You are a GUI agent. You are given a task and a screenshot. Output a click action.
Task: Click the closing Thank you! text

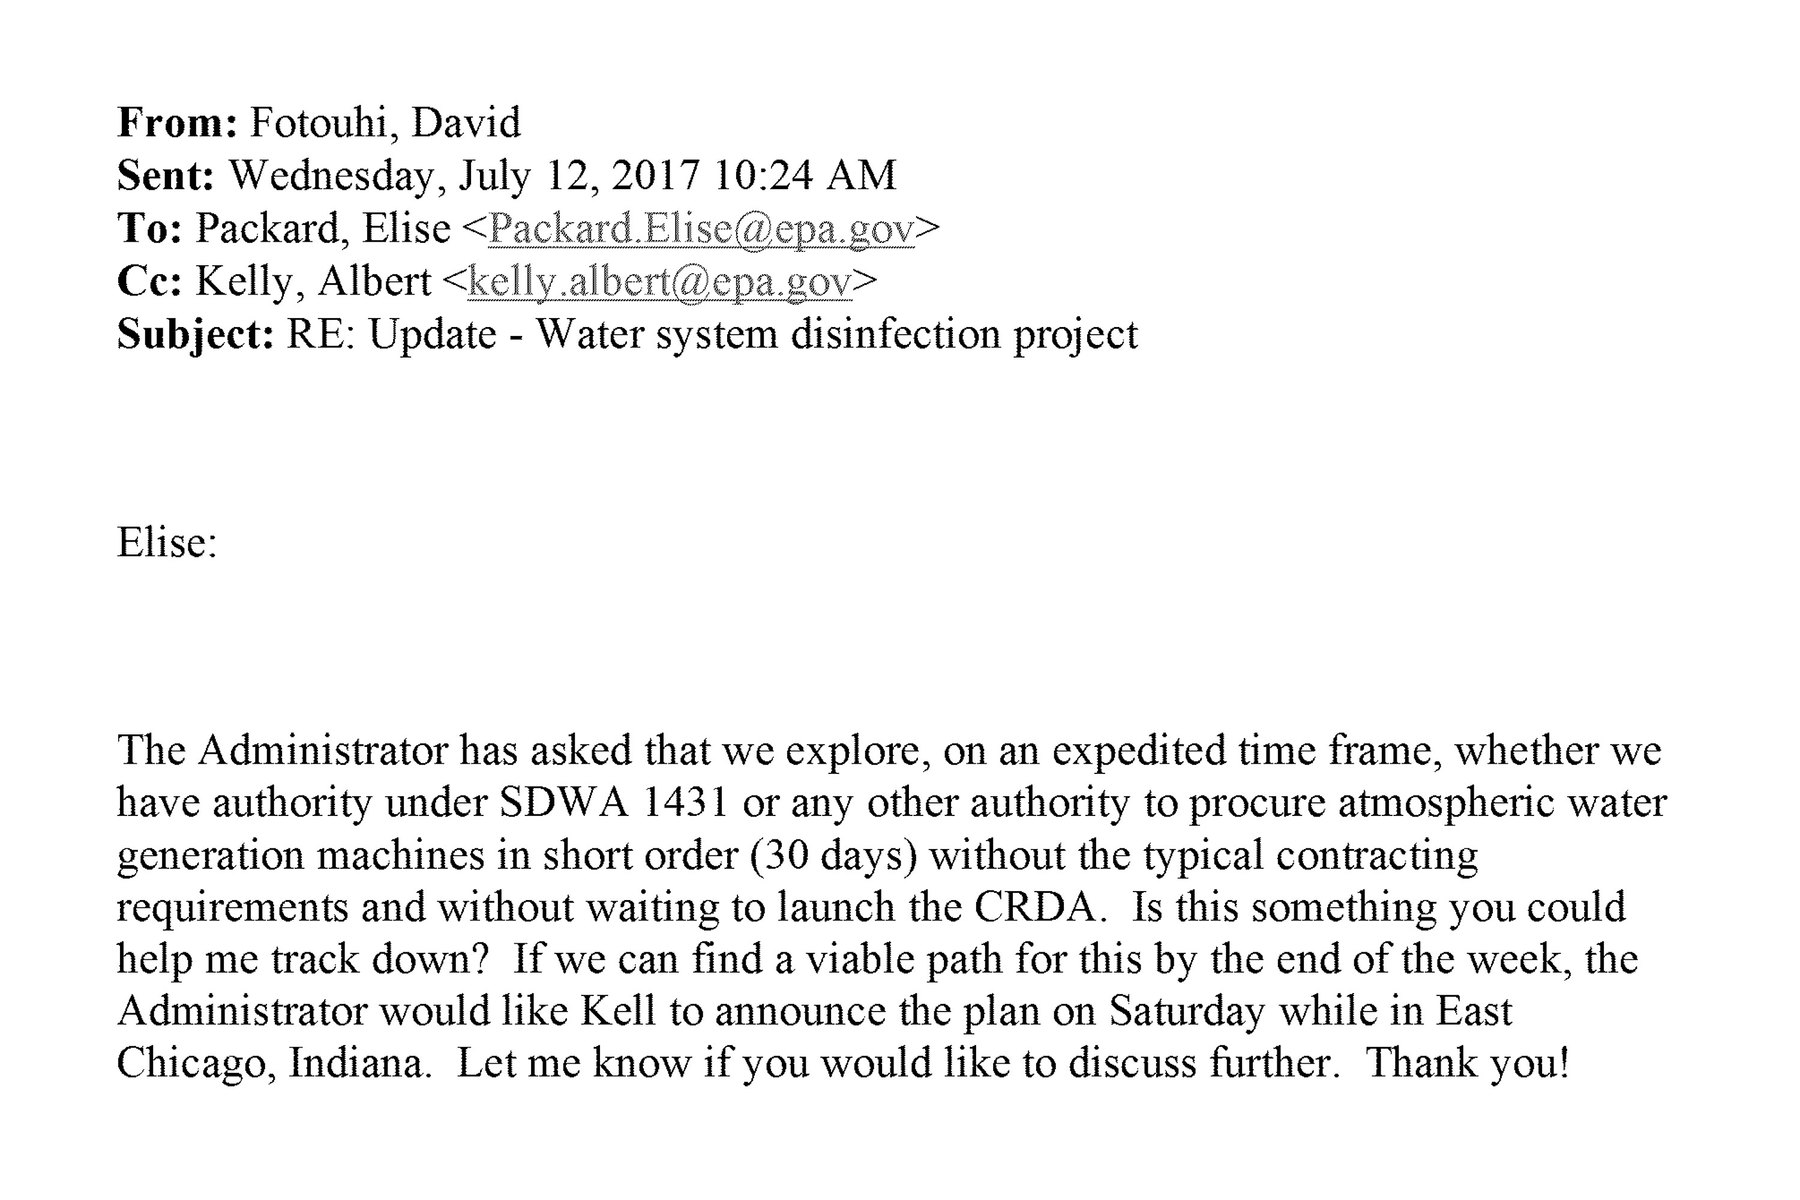pyautogui.click(x=1467, y=1063)
